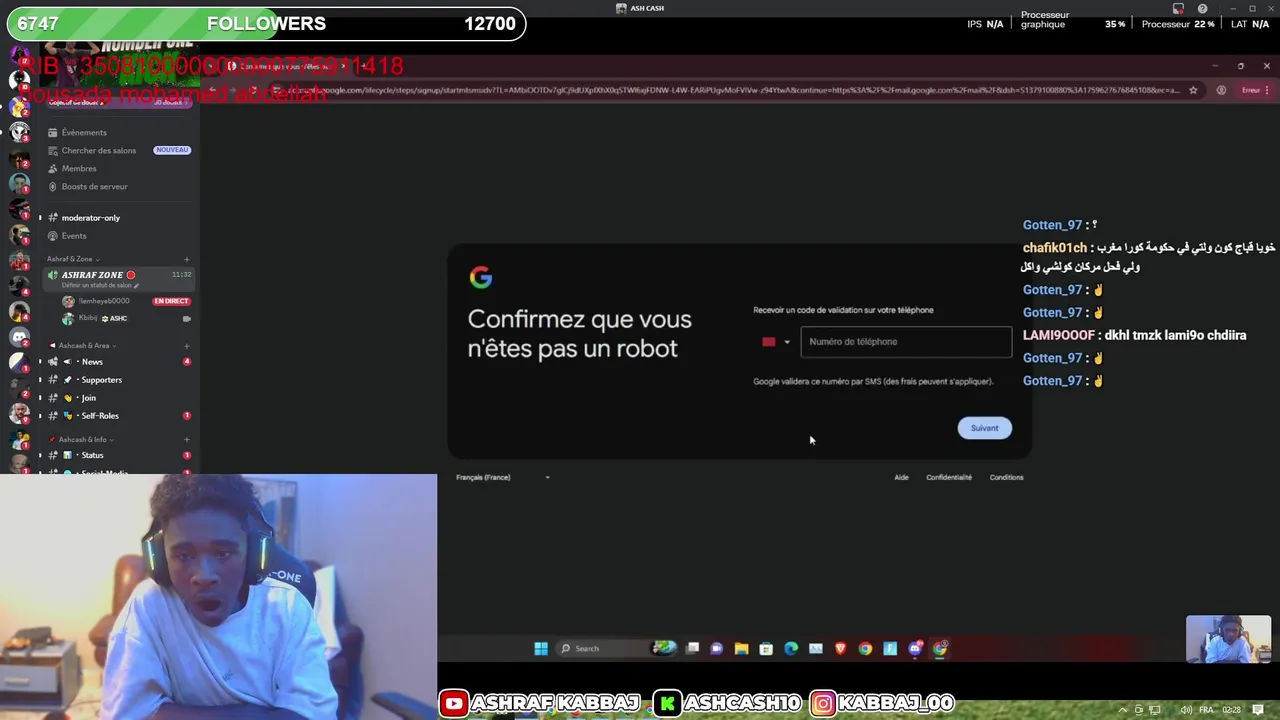Click chafik01ch username in chat

pos(1055,247)
